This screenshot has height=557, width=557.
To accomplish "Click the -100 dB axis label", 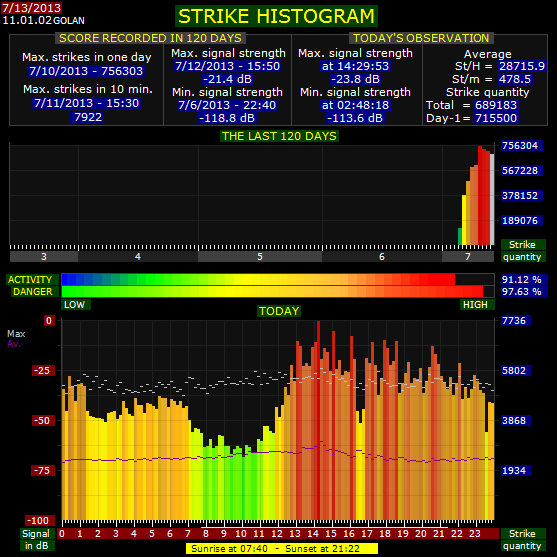I will 40,521.
